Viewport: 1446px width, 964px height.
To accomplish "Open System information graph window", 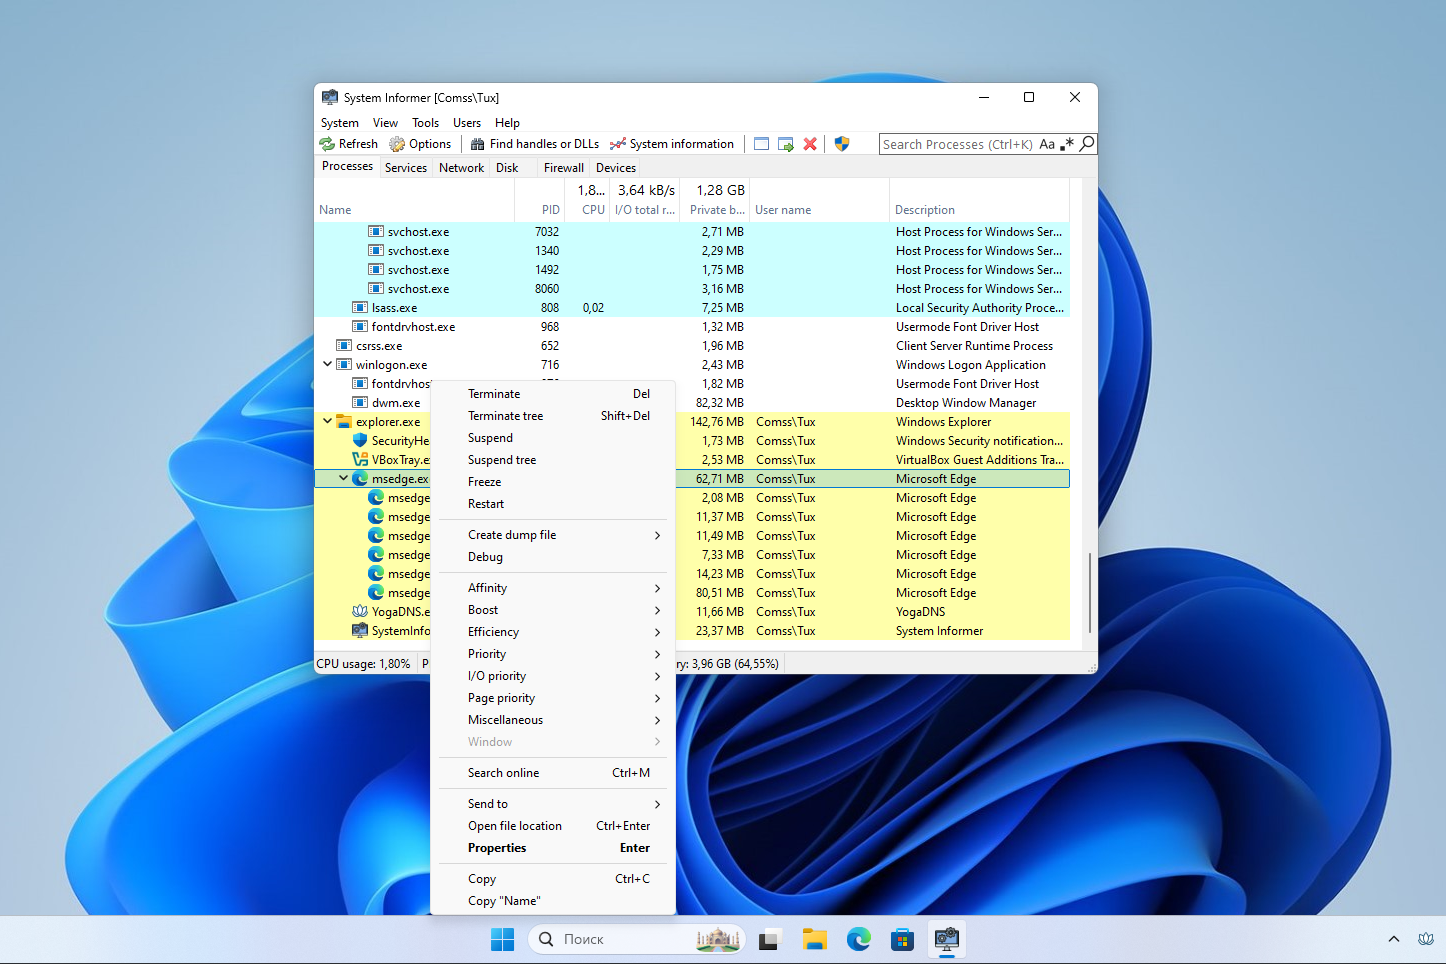I will tap(672, 144).
